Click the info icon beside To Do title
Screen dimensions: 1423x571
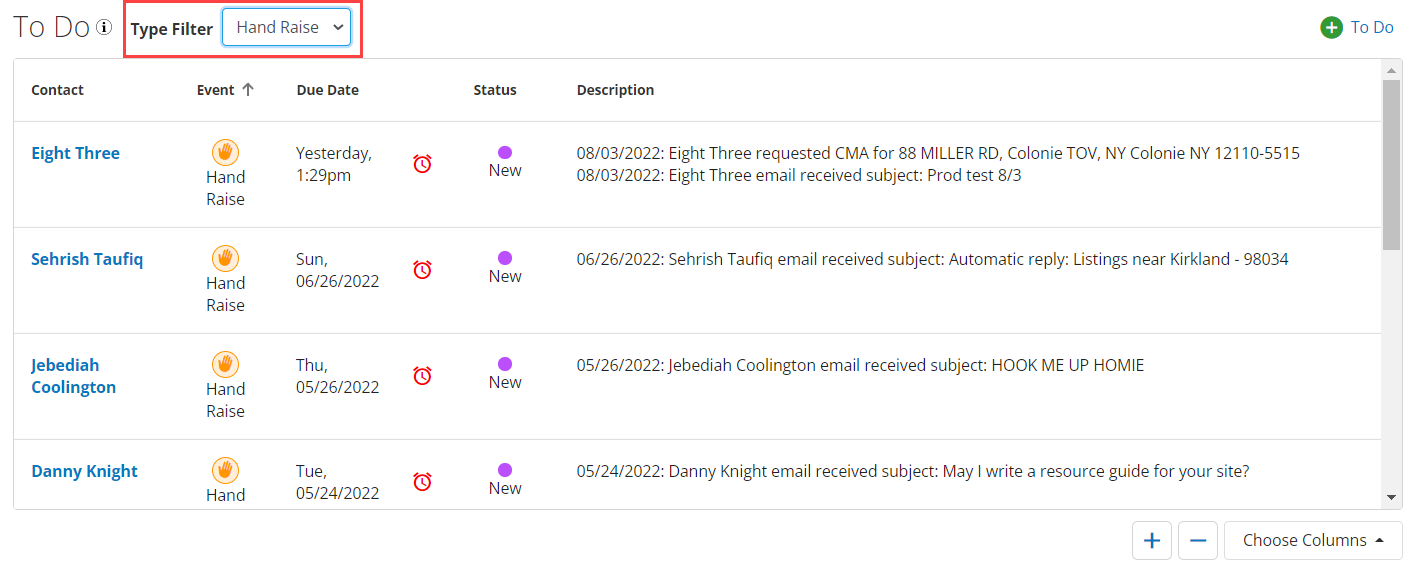pos(104,28)
